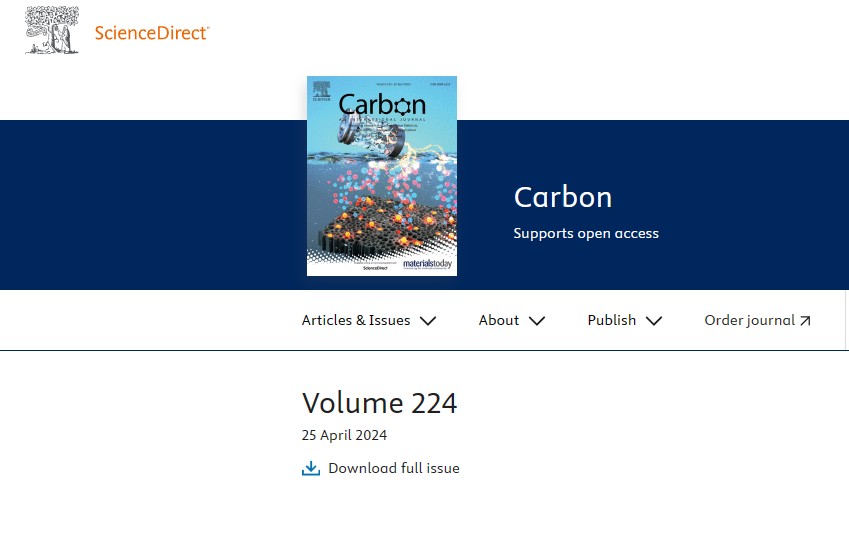Open the About dropdown menu
Image resolution: width=849 pixels, height=542 pixels.
coord(512,320)
